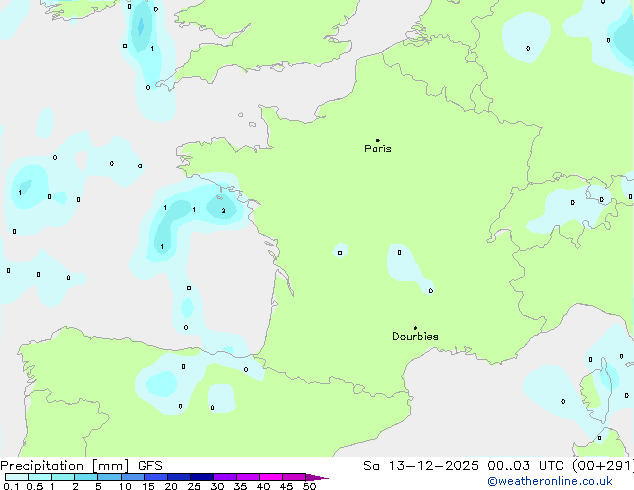Image resolution: width=634 pixels, height=490 pixels.
Task: Select the 1–2 mm legend color swatch
Action: point(63,477)
